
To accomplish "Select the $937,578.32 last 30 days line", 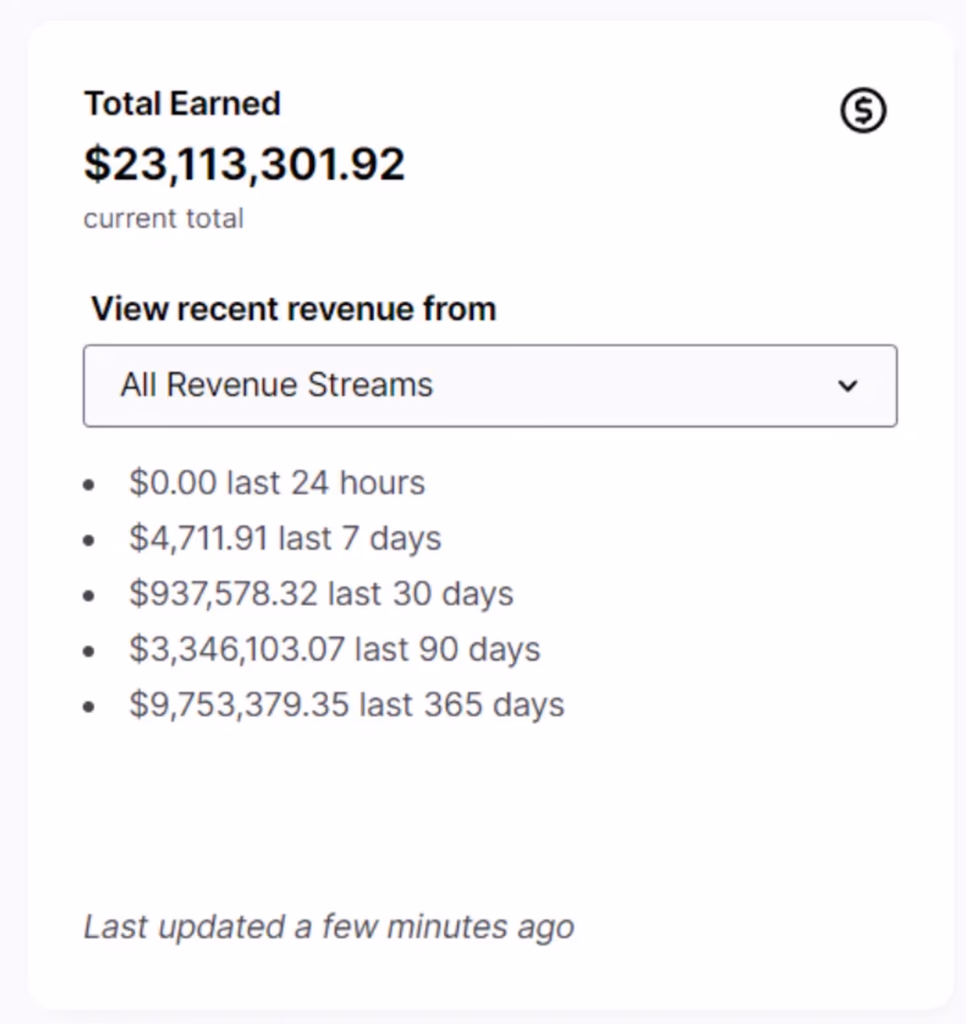I will [x=321, y=593].
